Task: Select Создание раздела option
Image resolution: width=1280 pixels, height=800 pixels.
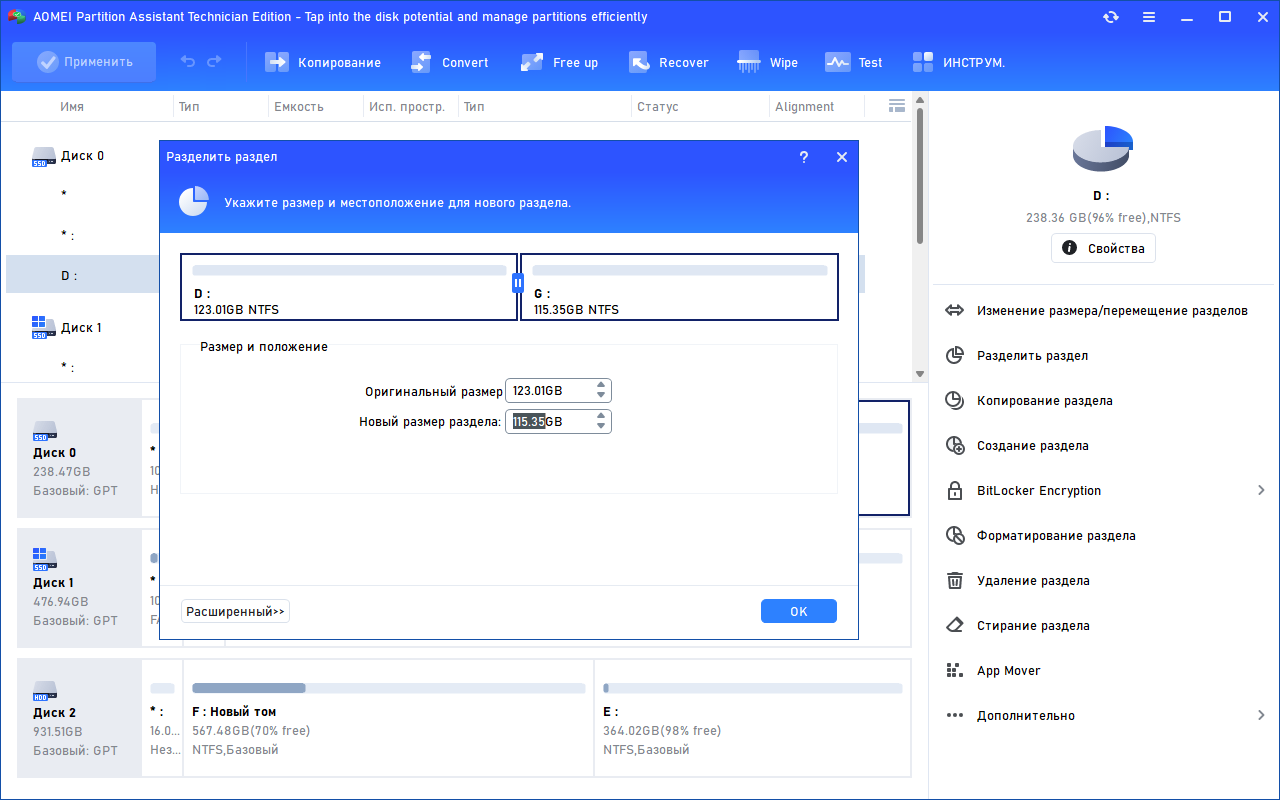Action: coord(1033,446)
